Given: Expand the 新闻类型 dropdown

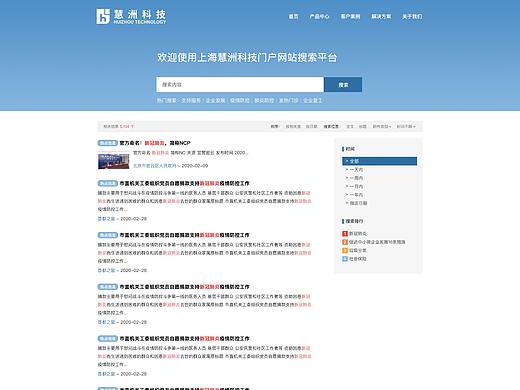Looking at the screenshot, I should pyautogui.click(x=382, y=127).
